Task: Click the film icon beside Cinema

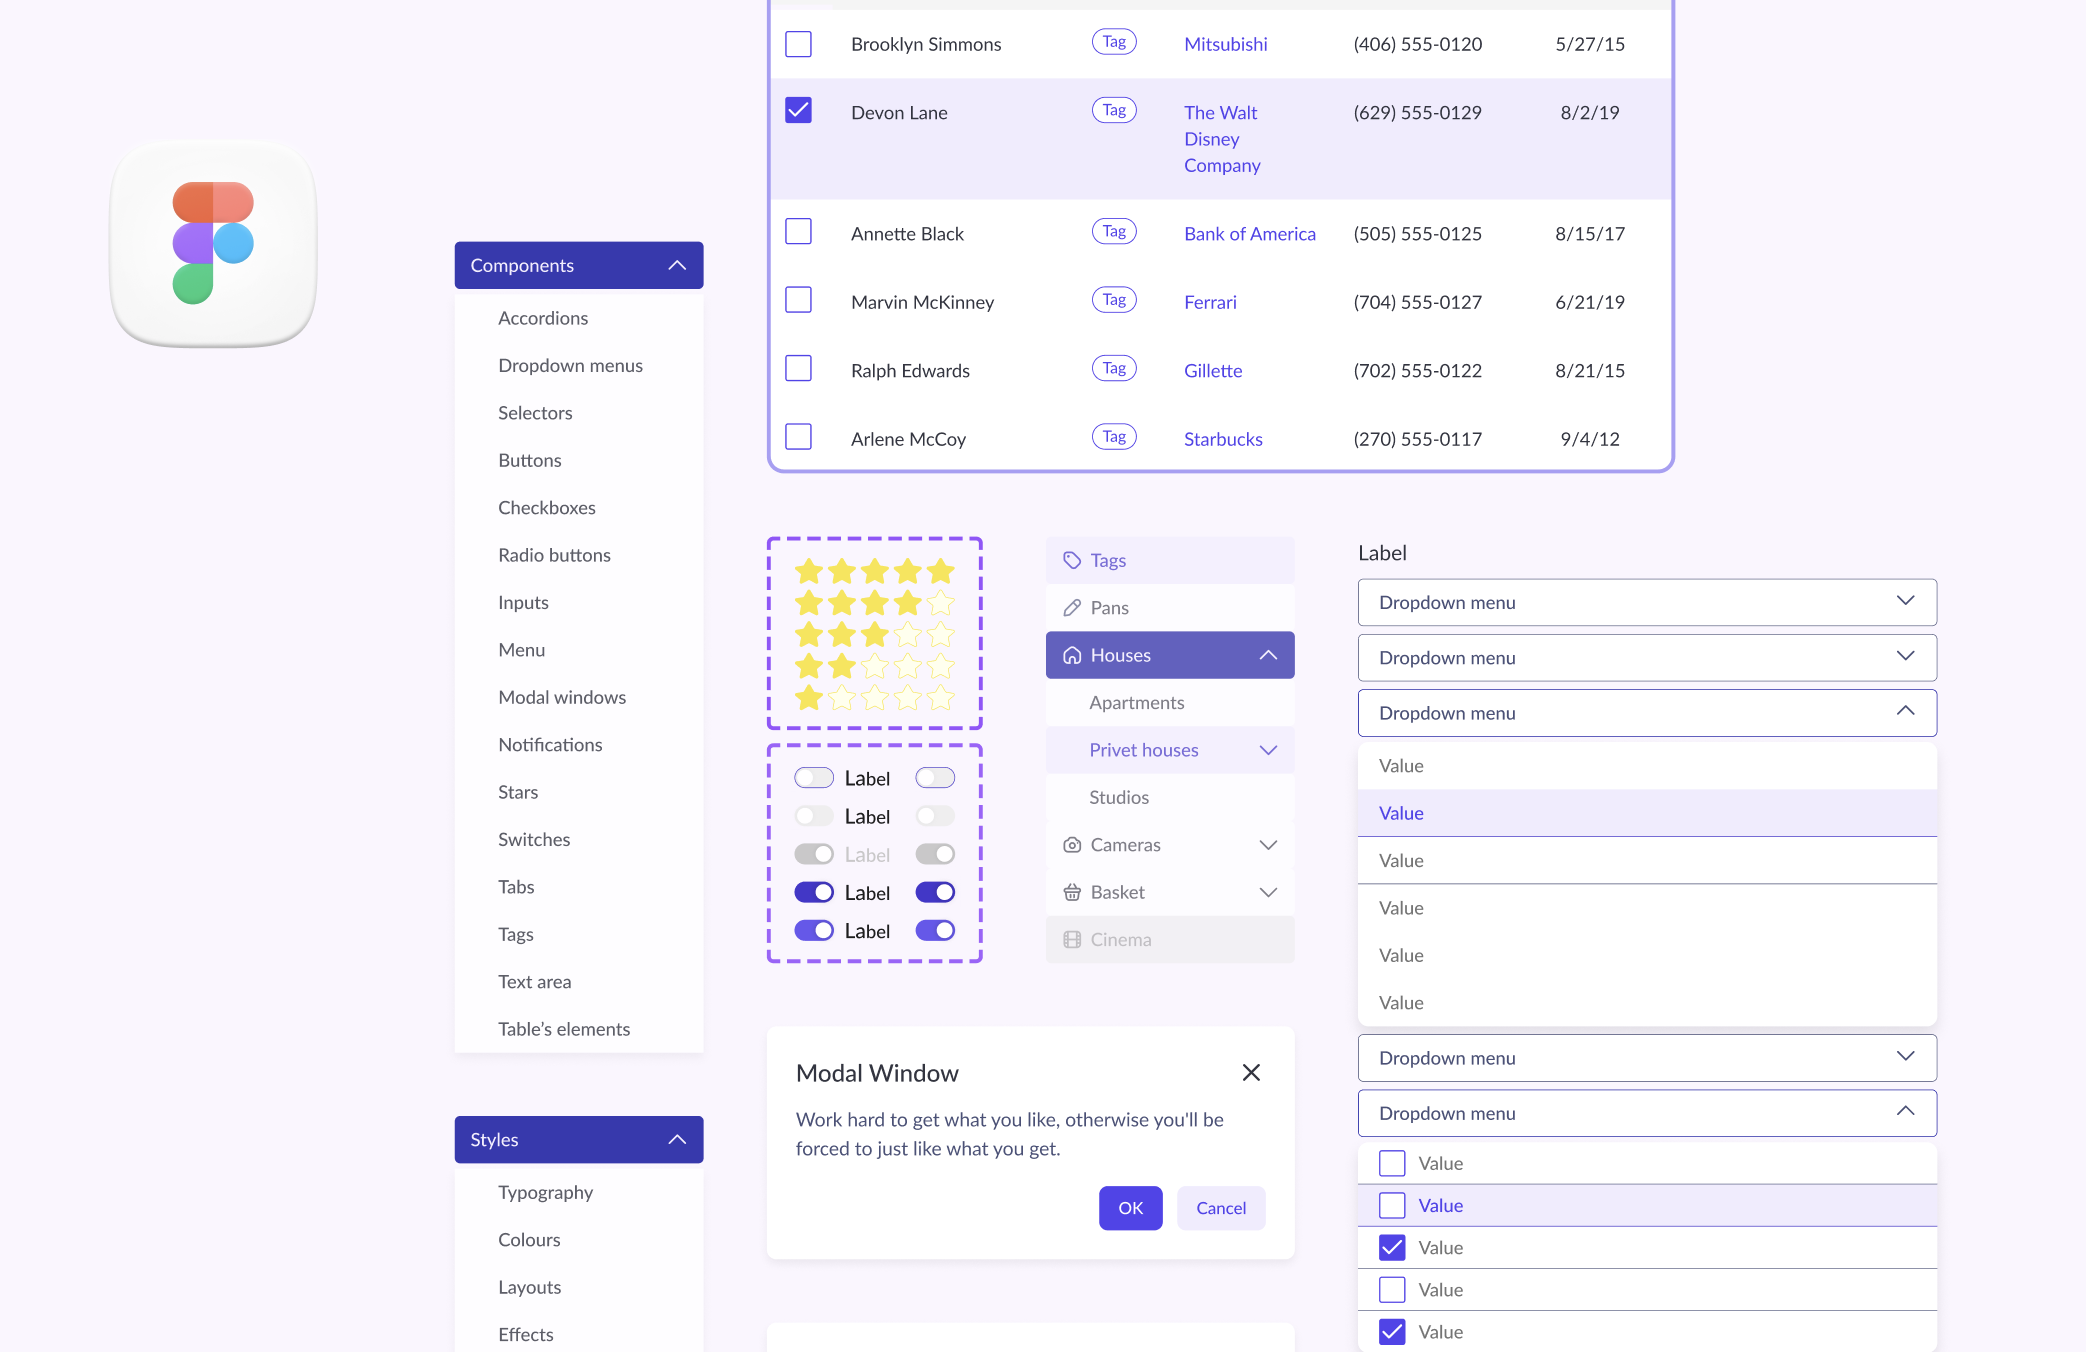Action: point(1072,939)
